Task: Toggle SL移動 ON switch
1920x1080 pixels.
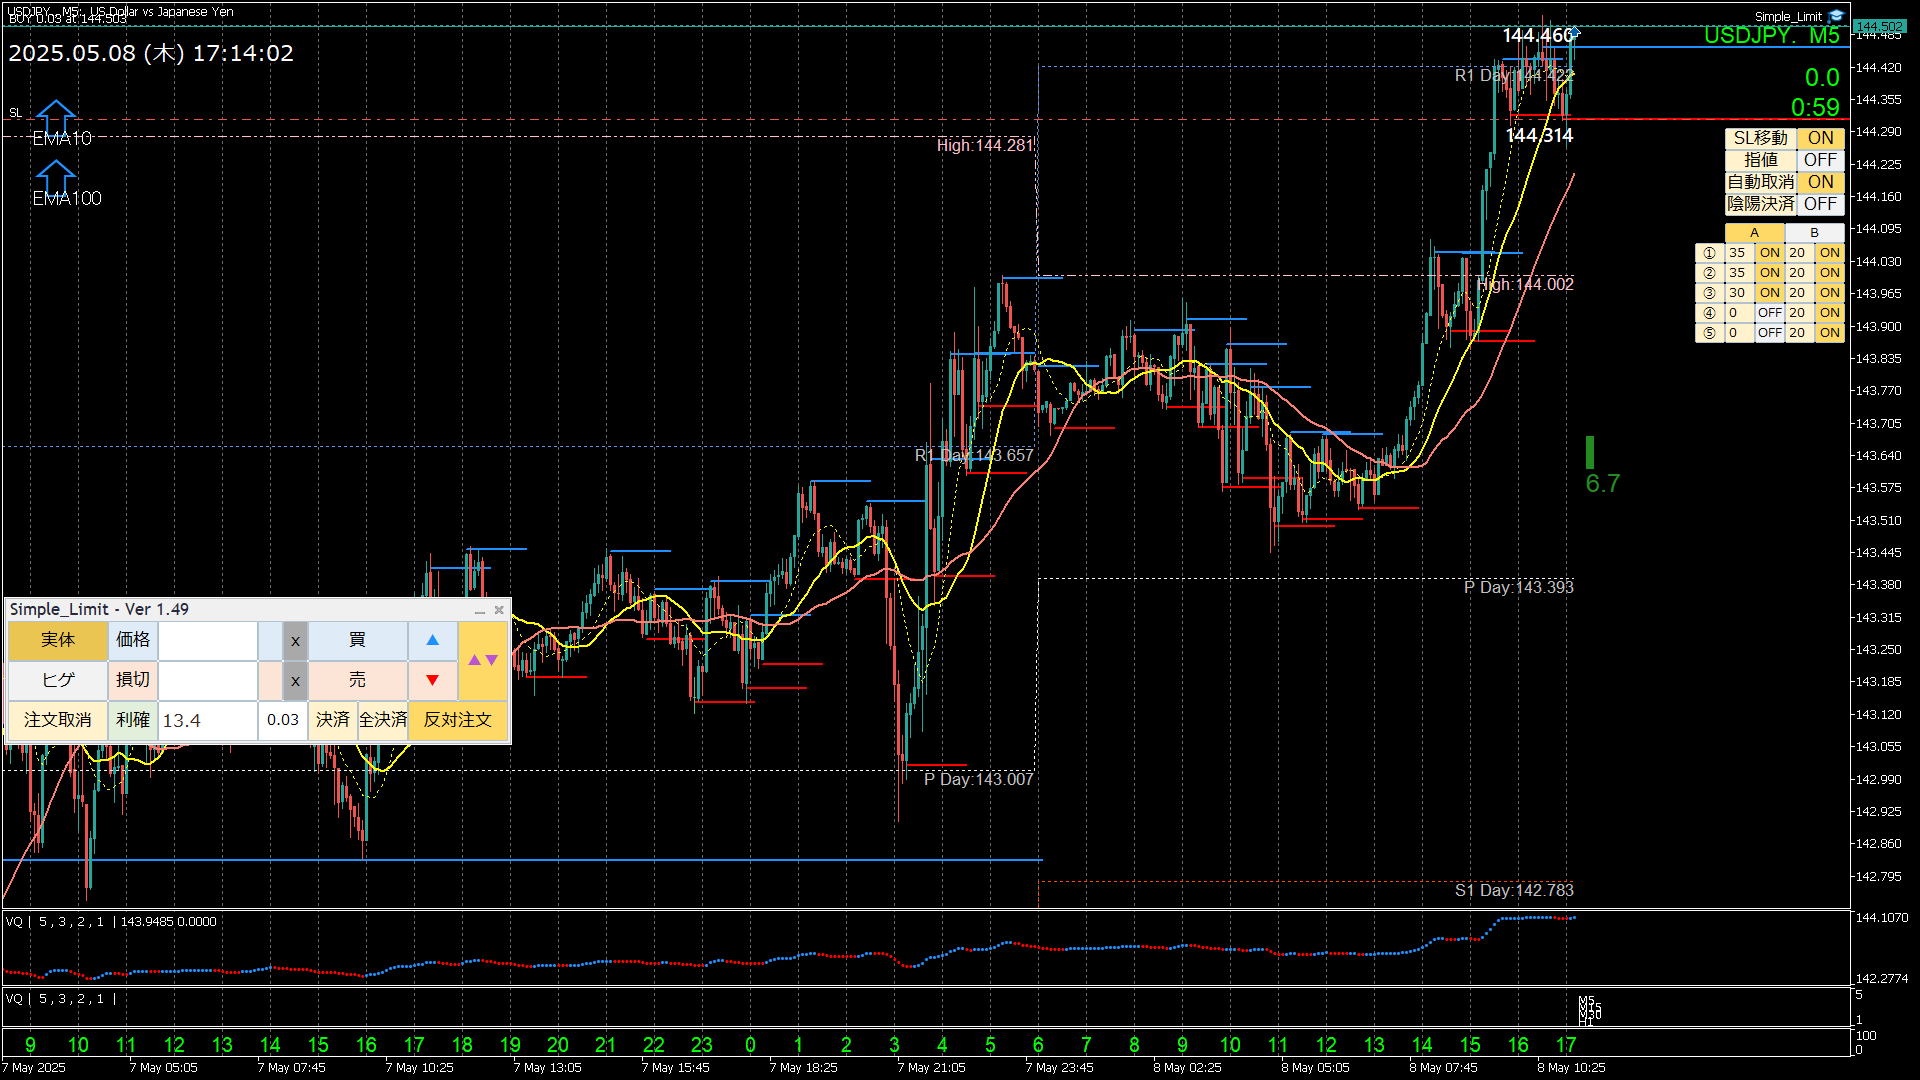Action: (x=1820, y=138)
